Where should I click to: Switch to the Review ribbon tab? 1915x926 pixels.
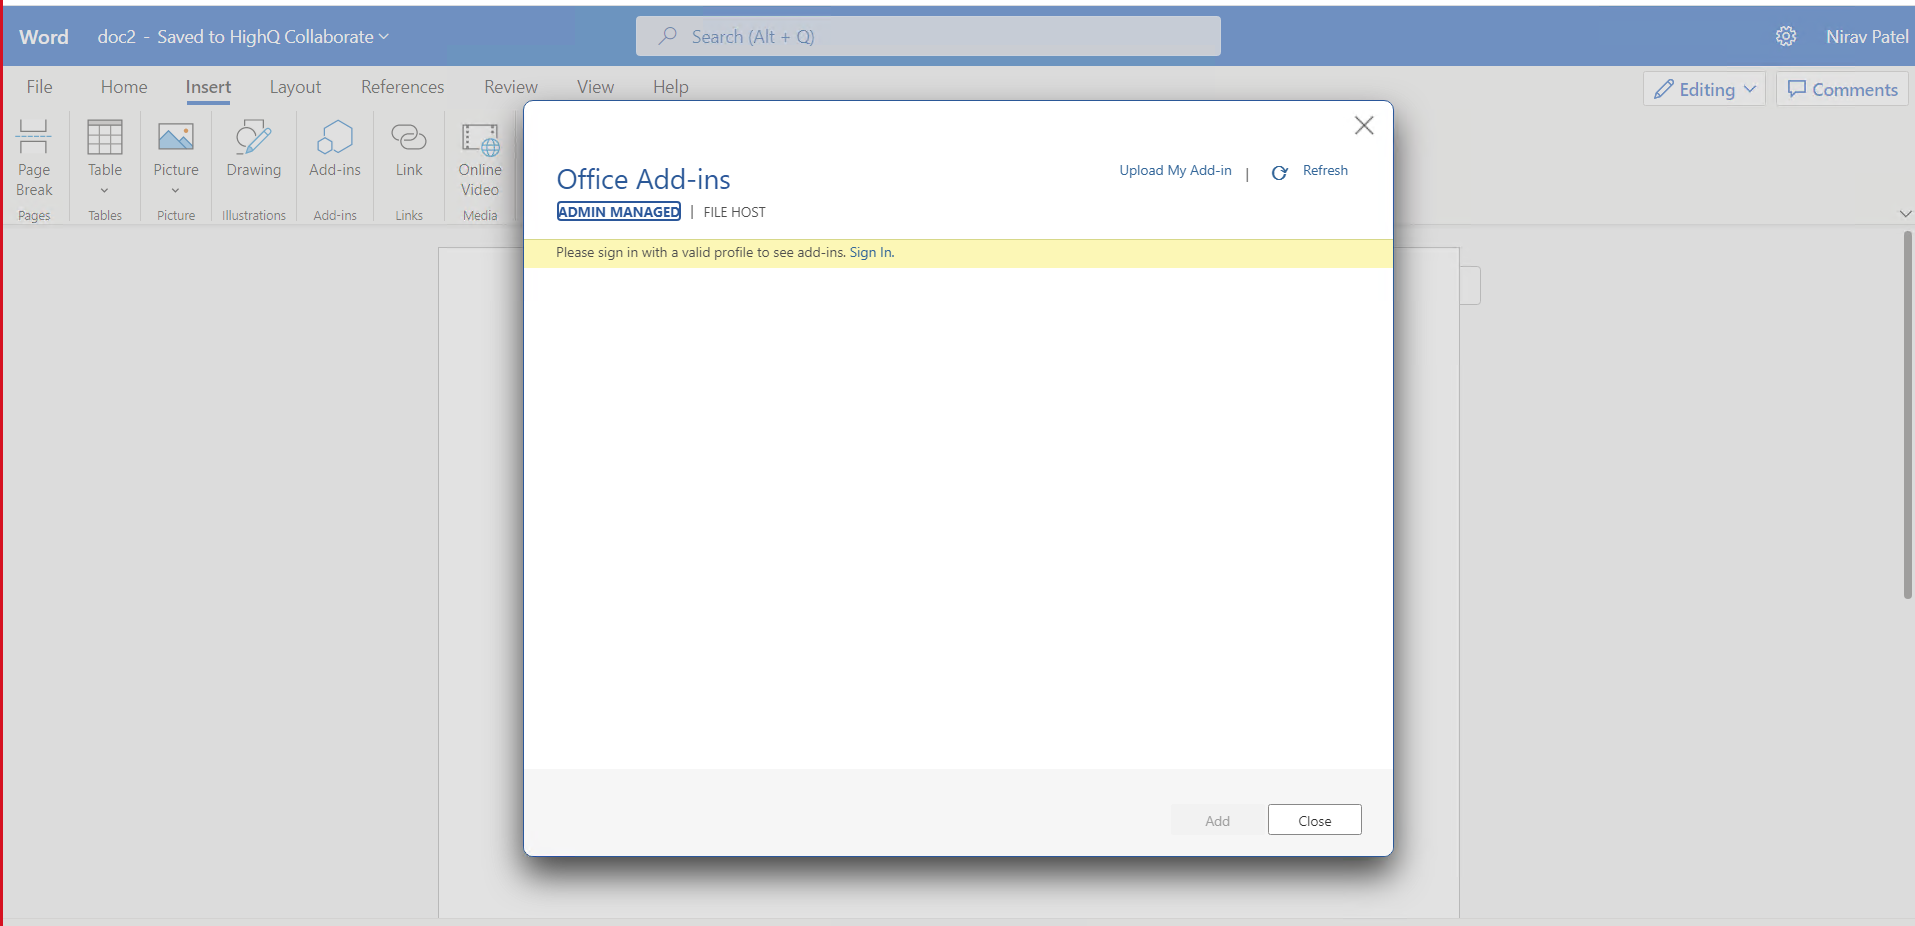511,87
